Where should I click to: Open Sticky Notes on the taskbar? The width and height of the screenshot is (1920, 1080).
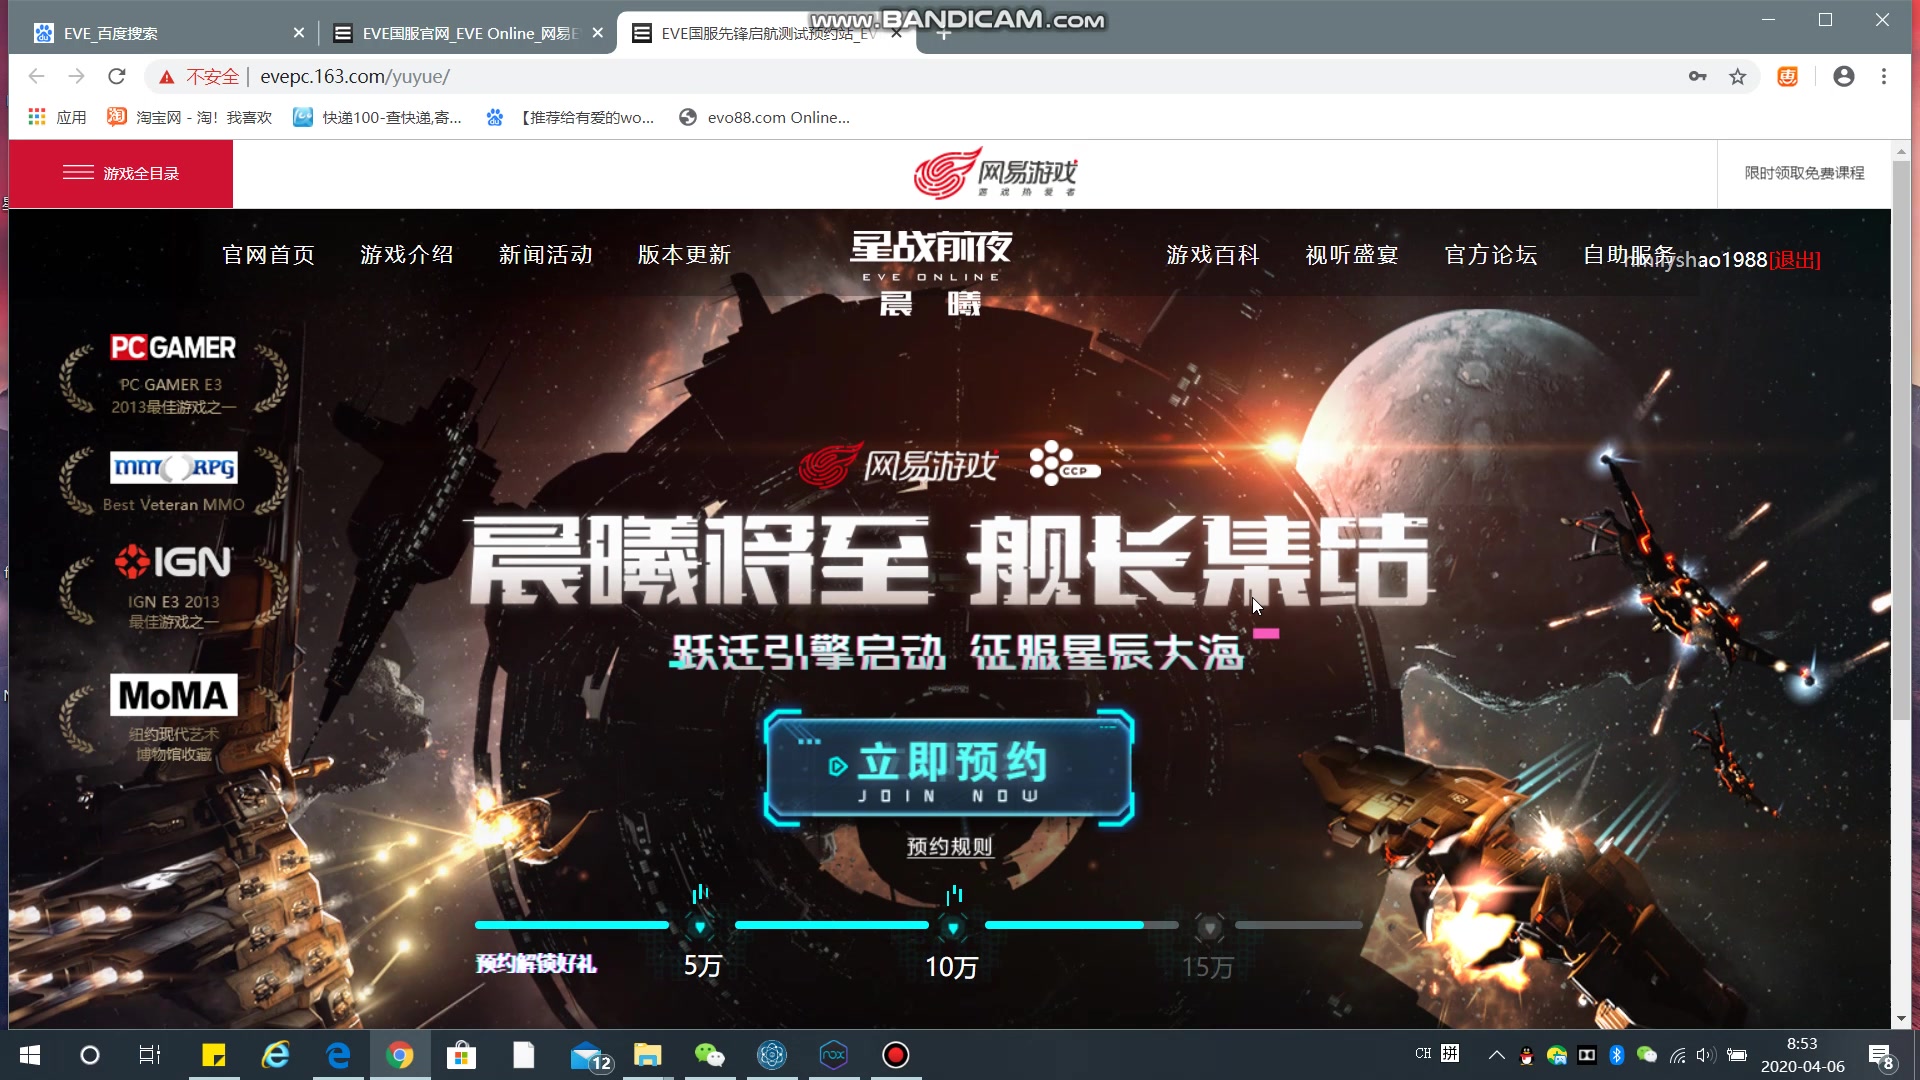[214, 1055]
